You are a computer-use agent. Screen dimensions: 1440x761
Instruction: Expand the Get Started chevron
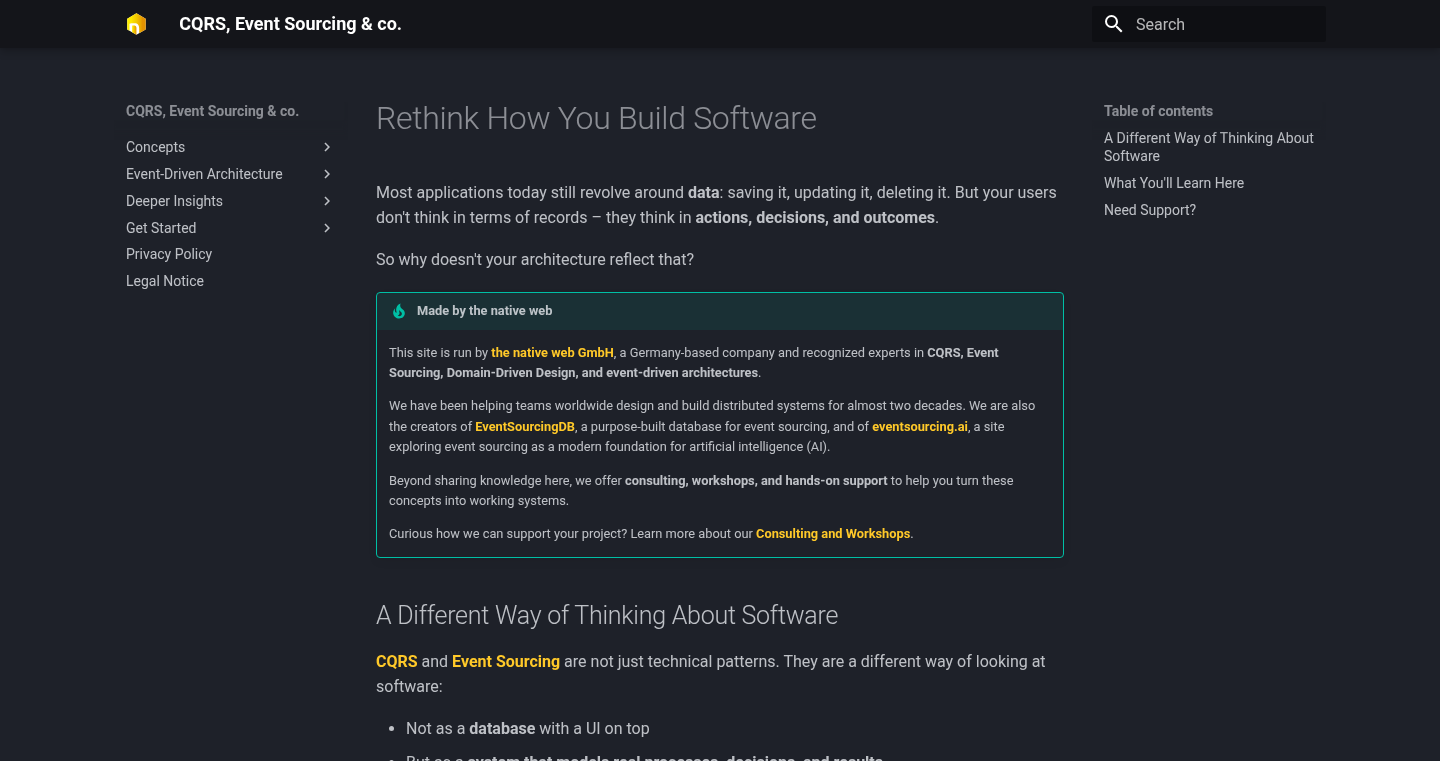[x=327, y=228]
